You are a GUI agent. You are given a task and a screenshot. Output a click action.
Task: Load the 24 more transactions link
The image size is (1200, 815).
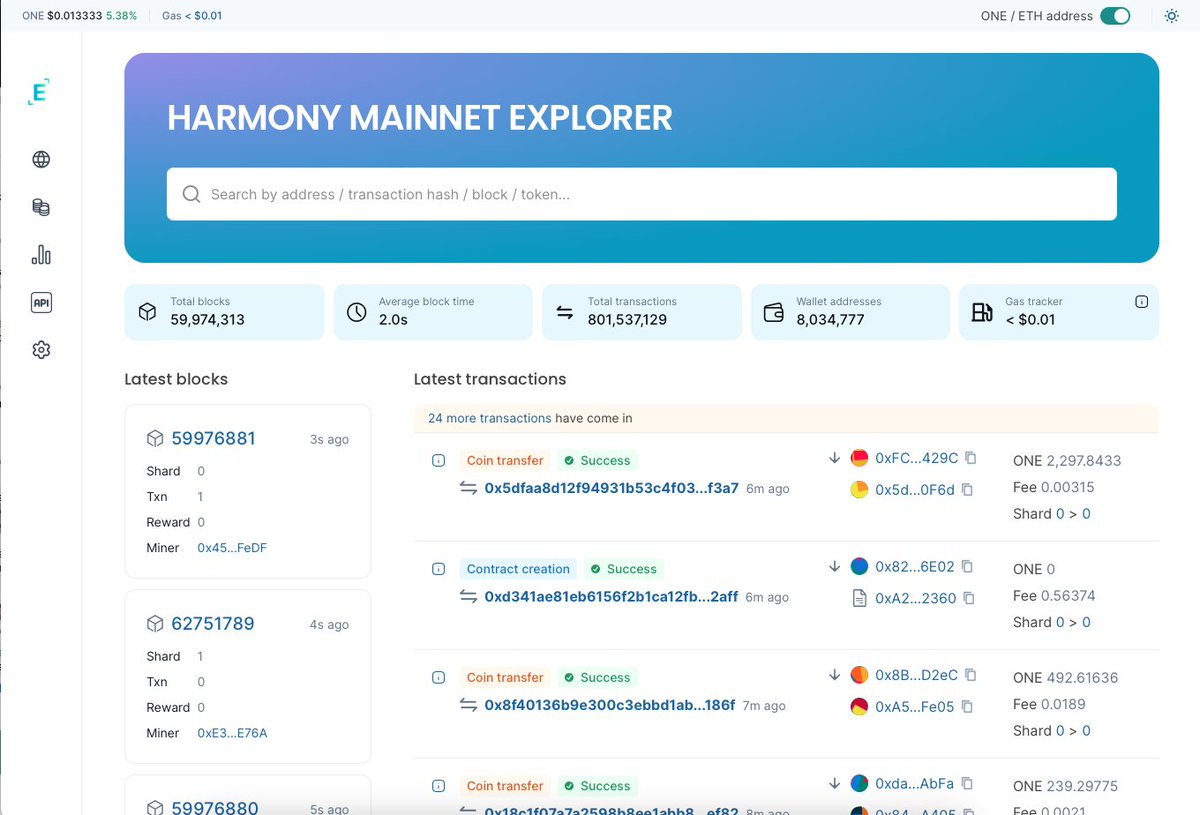click(x=489, y=418)
